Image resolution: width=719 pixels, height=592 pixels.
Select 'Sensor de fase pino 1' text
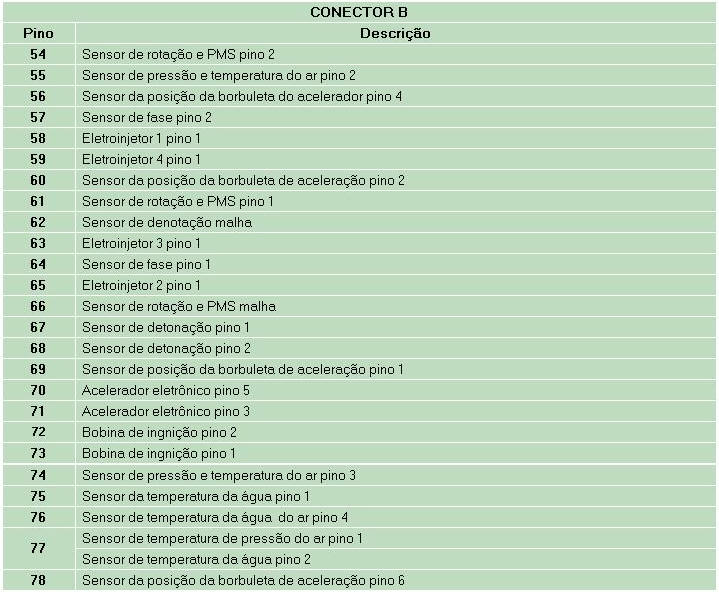click(146, 264)
